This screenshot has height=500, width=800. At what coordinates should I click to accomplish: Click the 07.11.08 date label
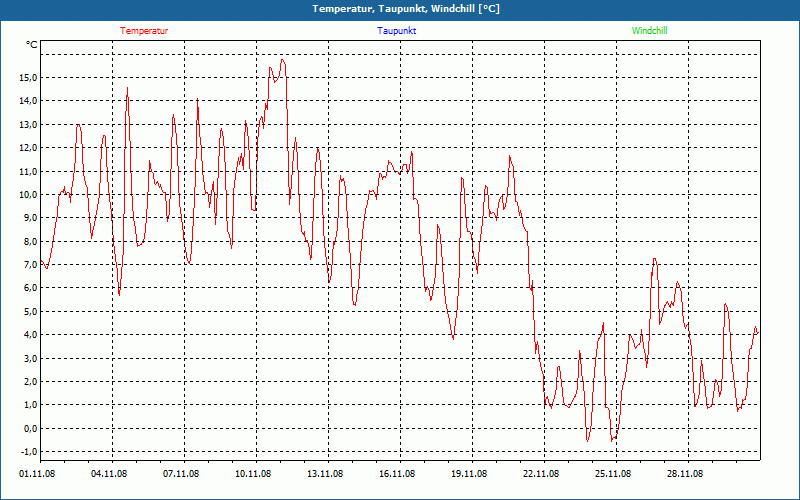coord(181,474)
